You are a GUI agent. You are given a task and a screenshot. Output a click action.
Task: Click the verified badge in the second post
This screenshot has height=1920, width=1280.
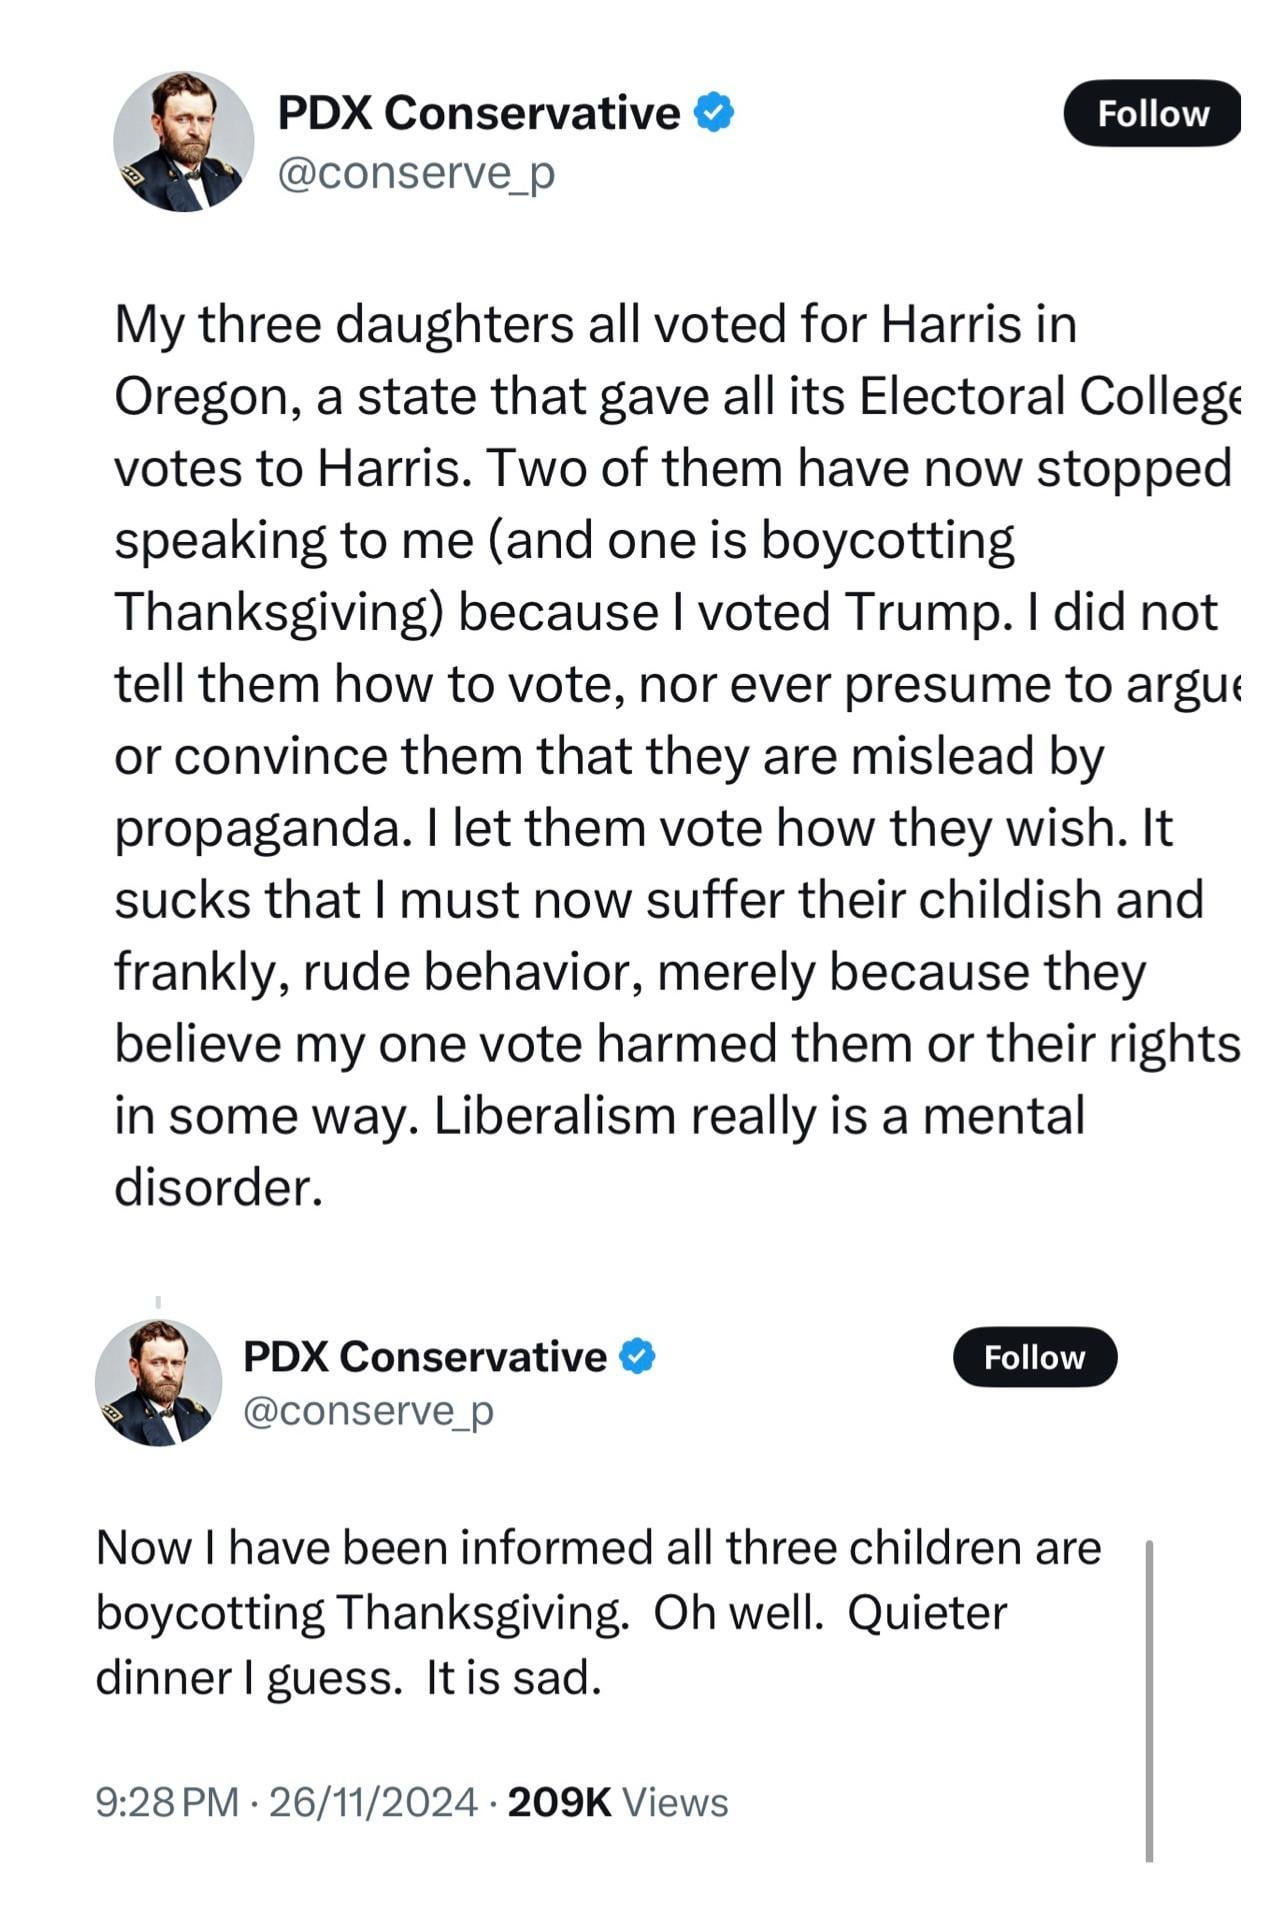[637, 1356]
